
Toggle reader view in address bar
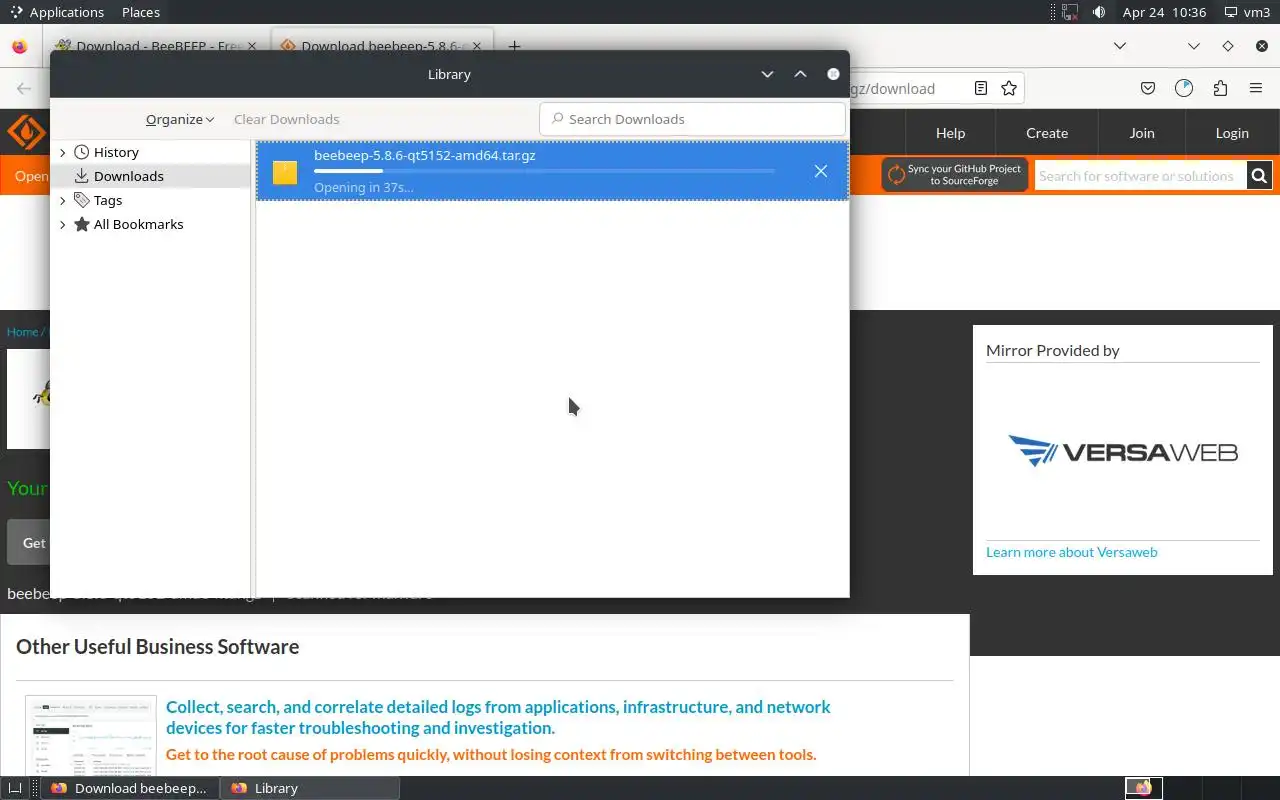(x=981, y=88)
